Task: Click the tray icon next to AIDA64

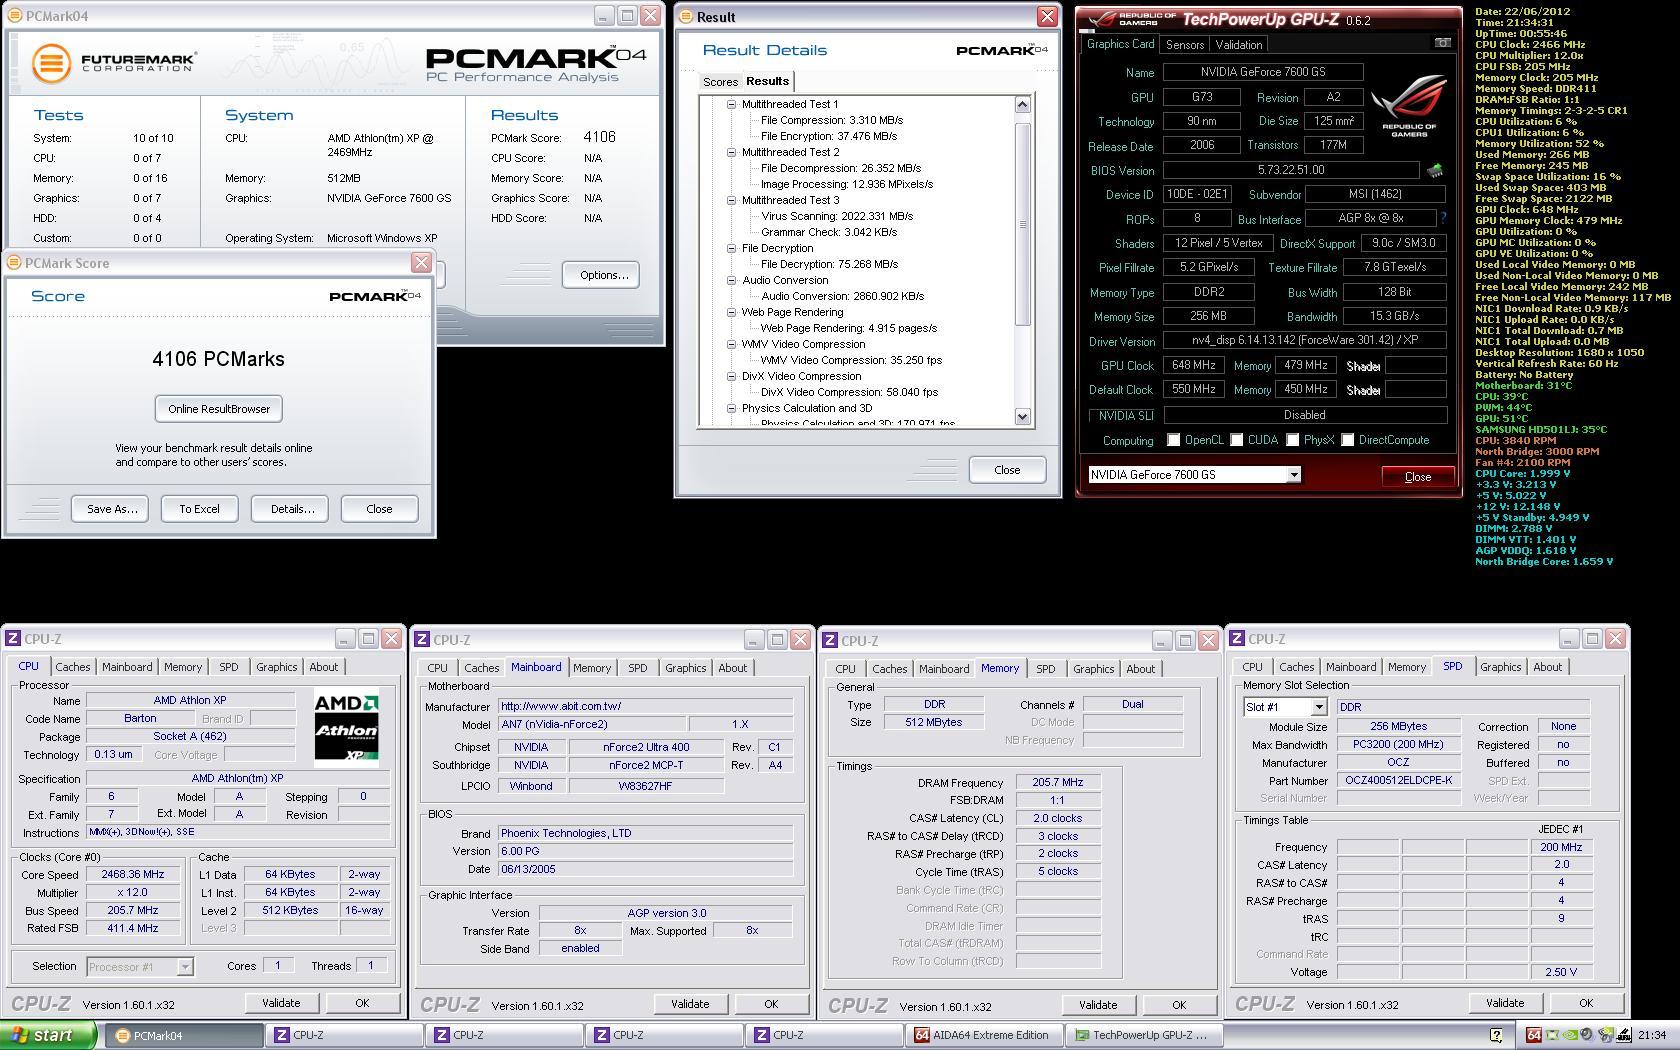Action: pyautogui.click(x=1552, y=1035)
